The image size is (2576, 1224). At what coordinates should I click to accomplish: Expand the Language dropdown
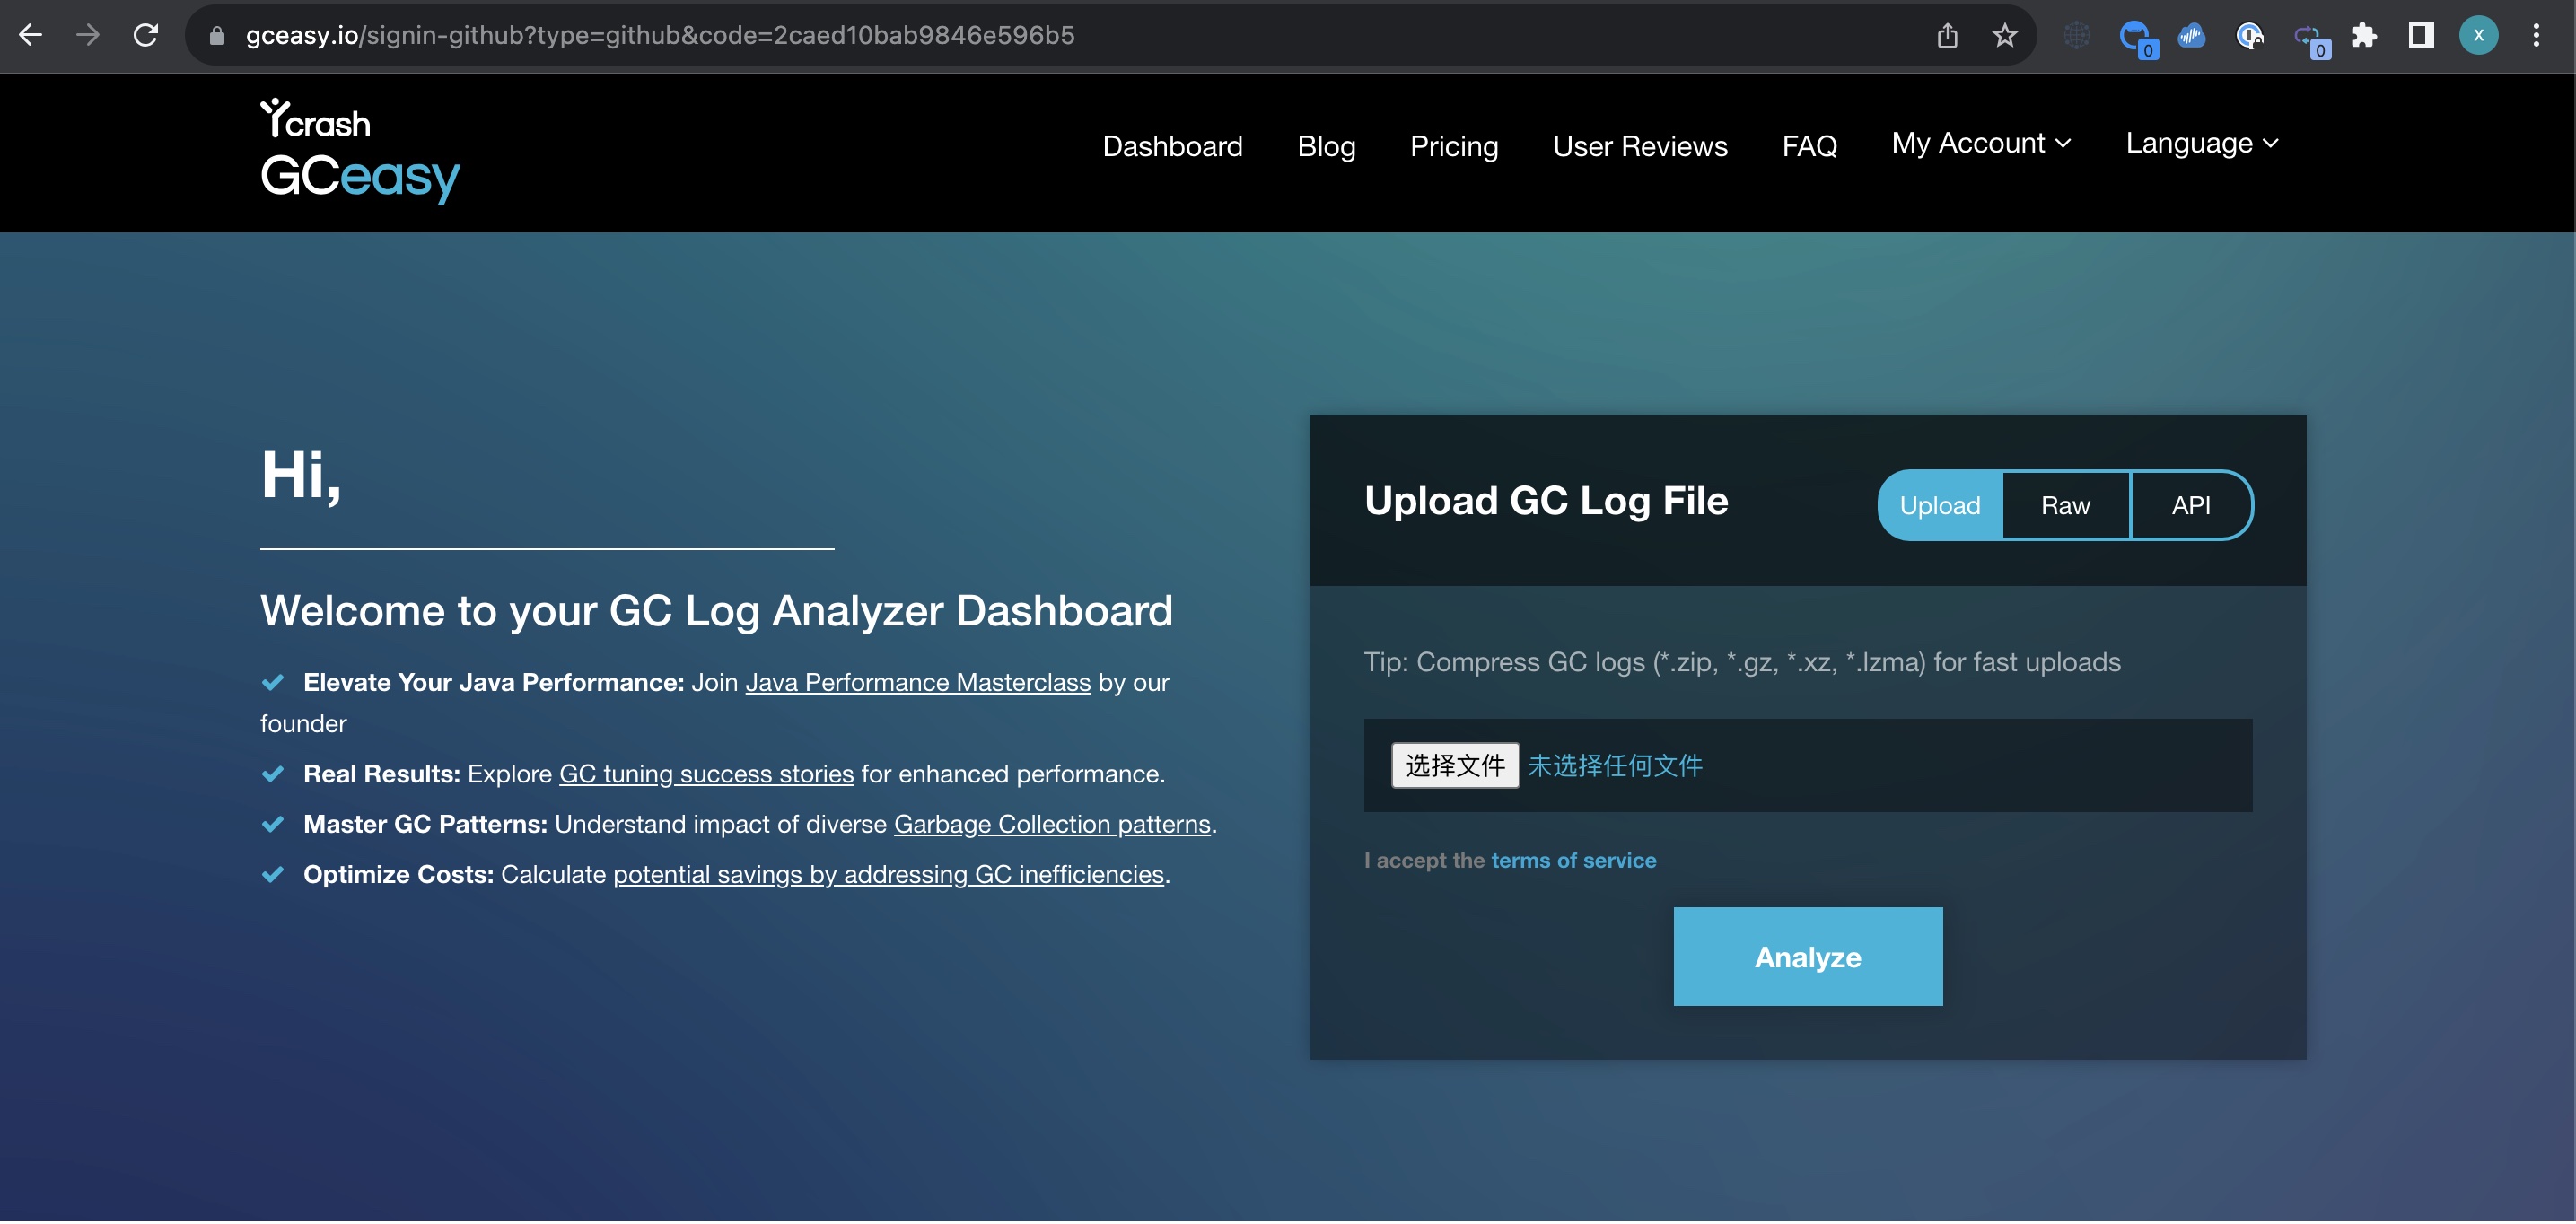pyautogui.click(x=2201, y=143)
